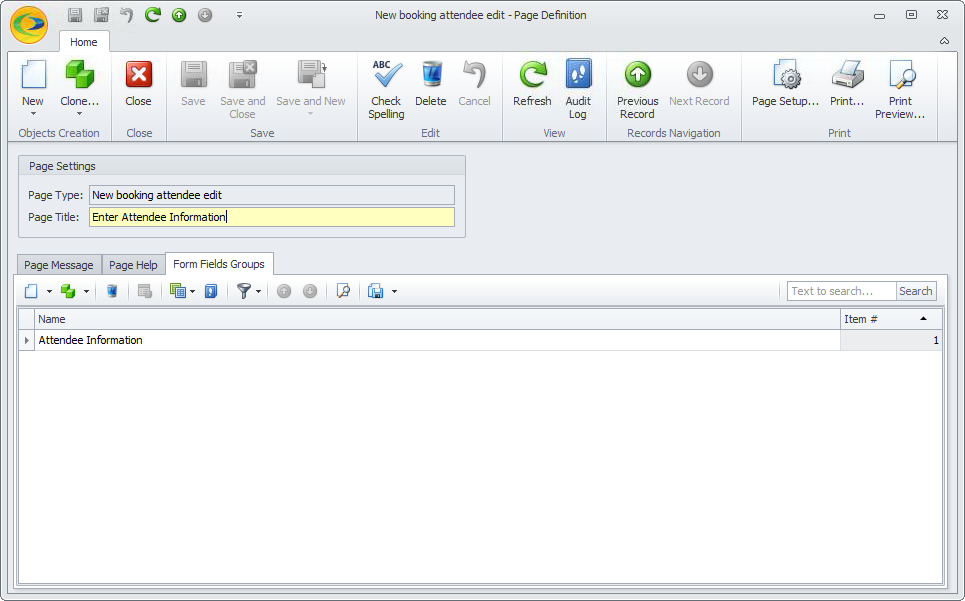Switch to the Page Message tab
This screenshot has width=965, height=601.
click(59, 265)
